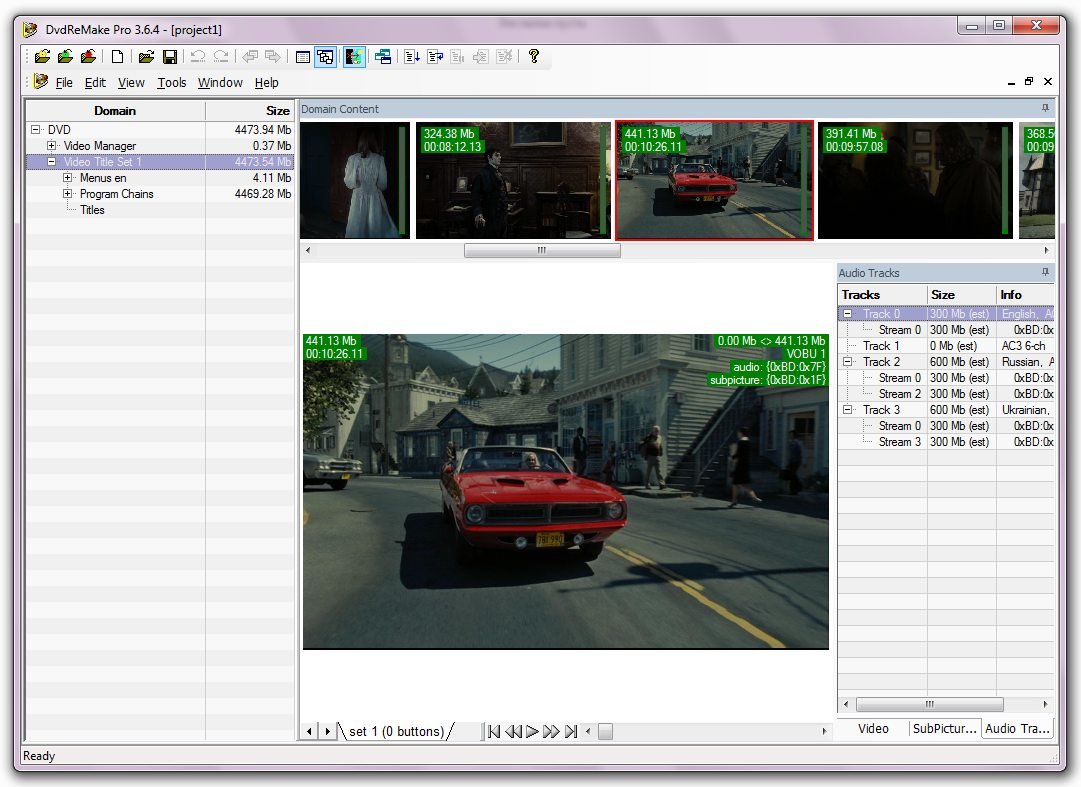Select the 391.41 Mb dark thumbnail
1081x787 pixels.
pyautogui.click(x=915, y=181)
